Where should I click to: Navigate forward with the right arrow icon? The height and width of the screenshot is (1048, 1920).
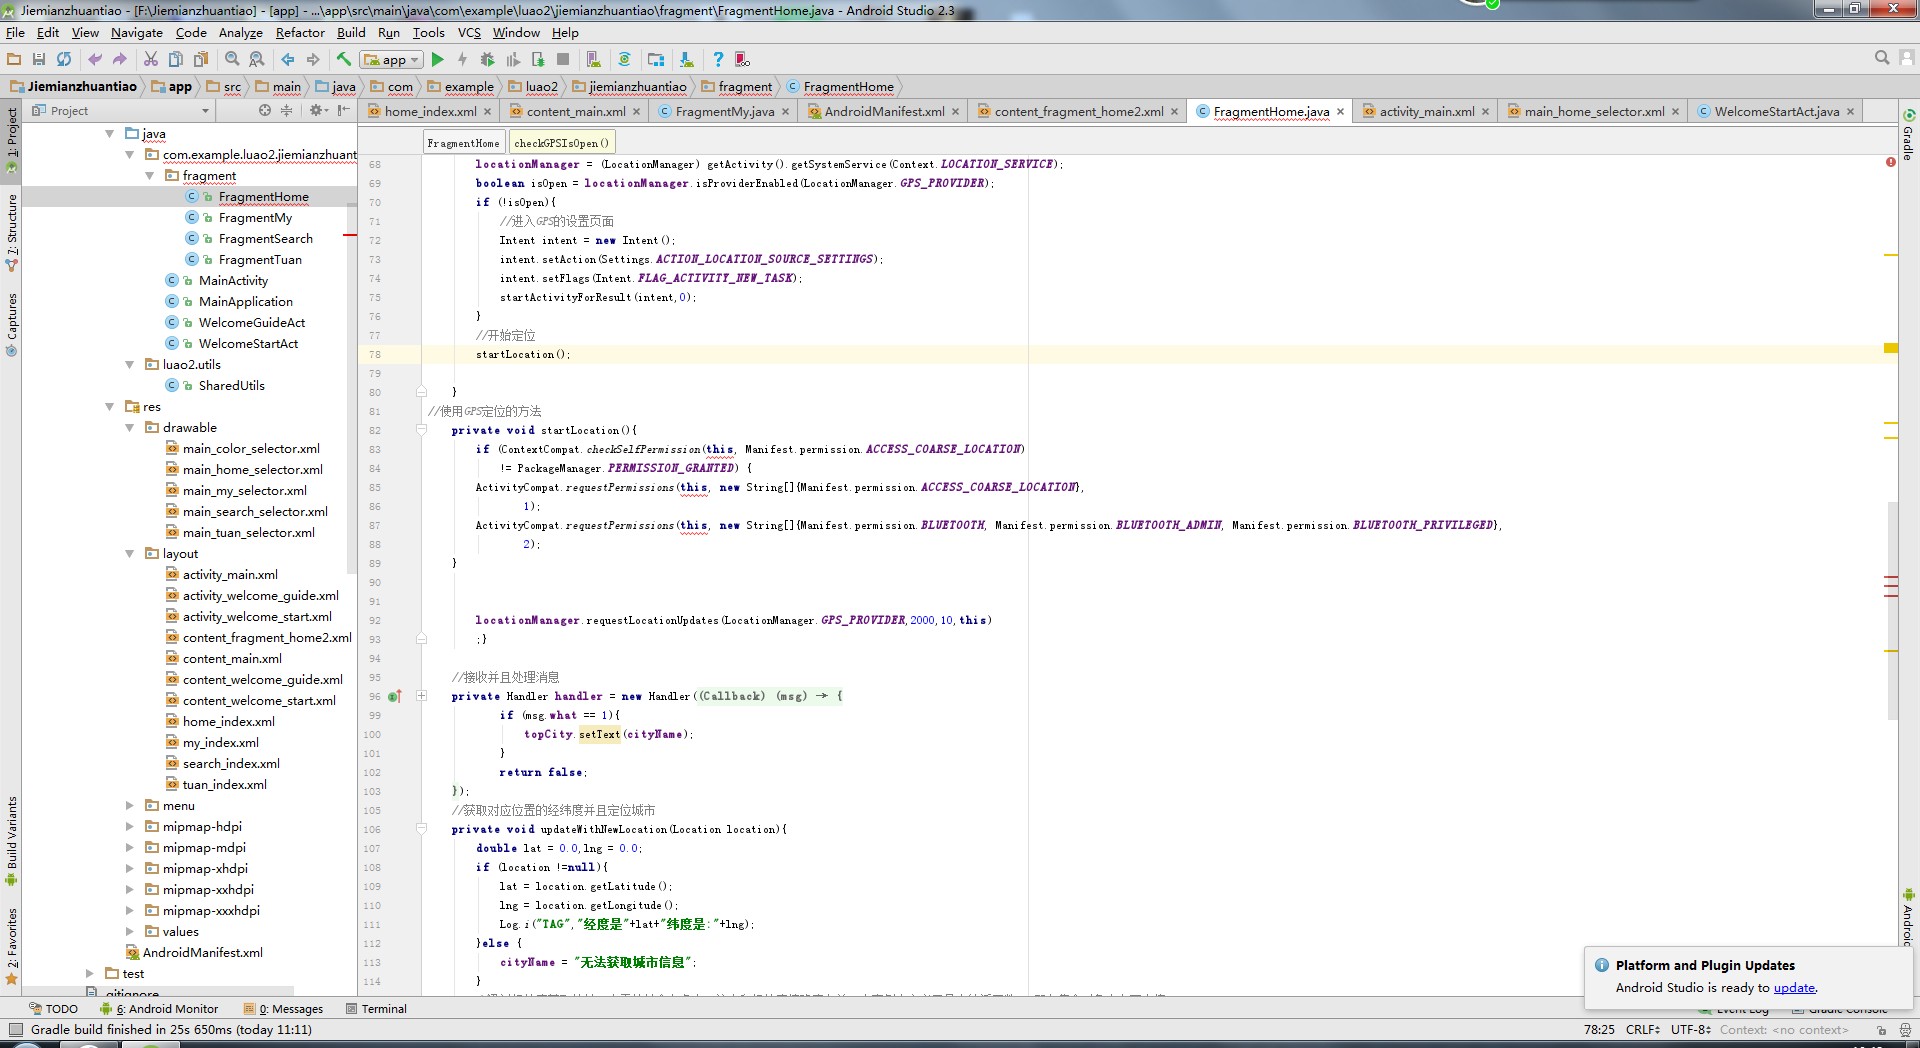click(313, 59)
